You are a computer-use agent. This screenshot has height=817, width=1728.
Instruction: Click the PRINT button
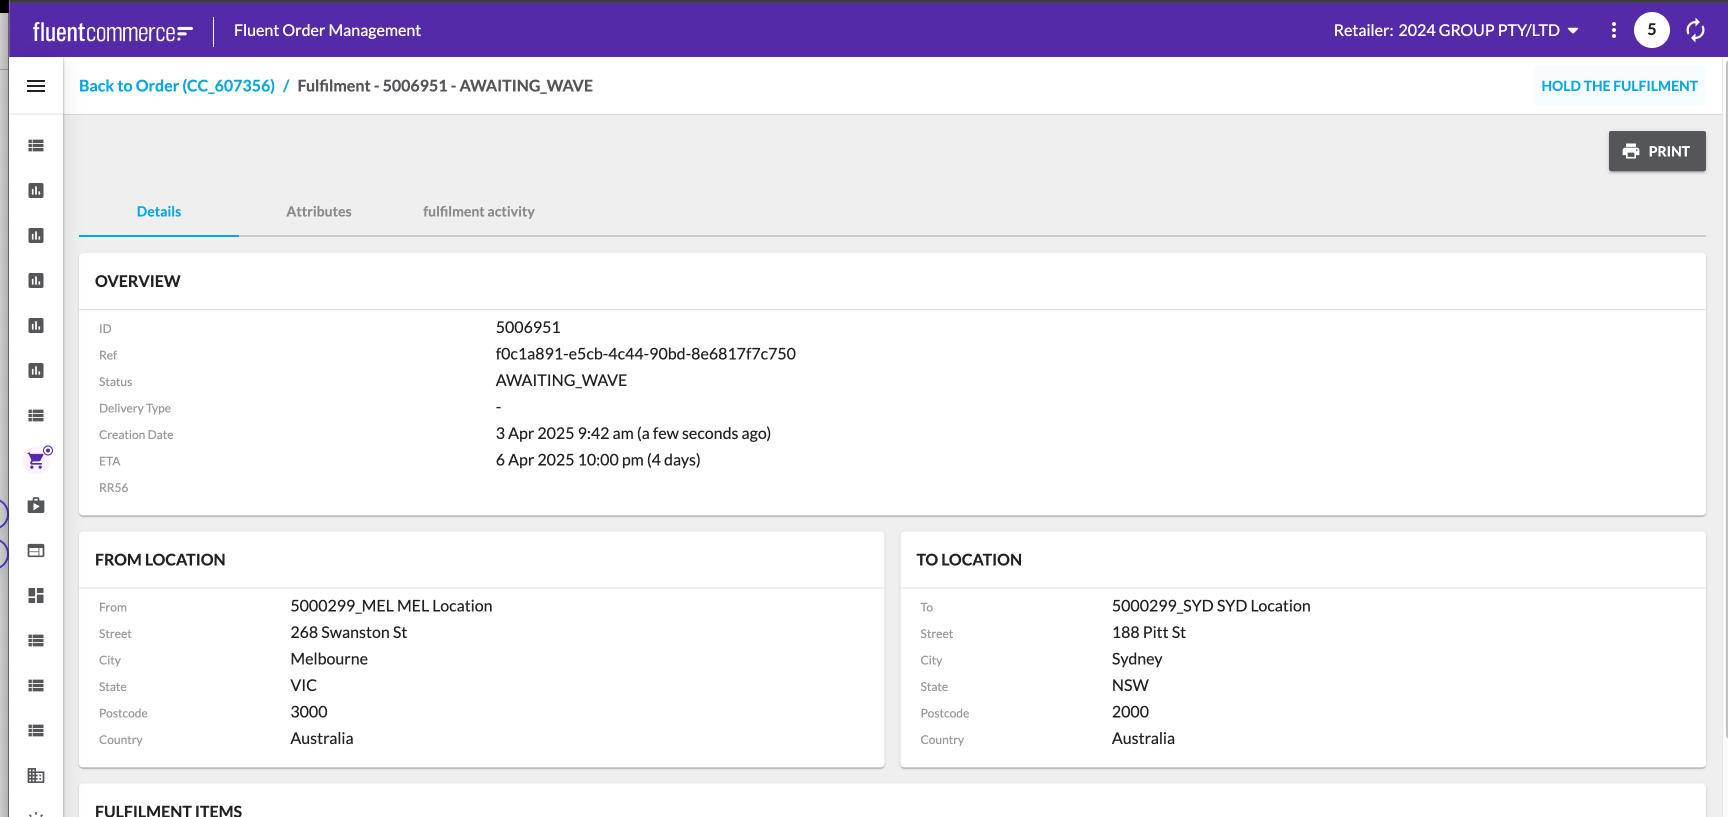[1656, 151]
